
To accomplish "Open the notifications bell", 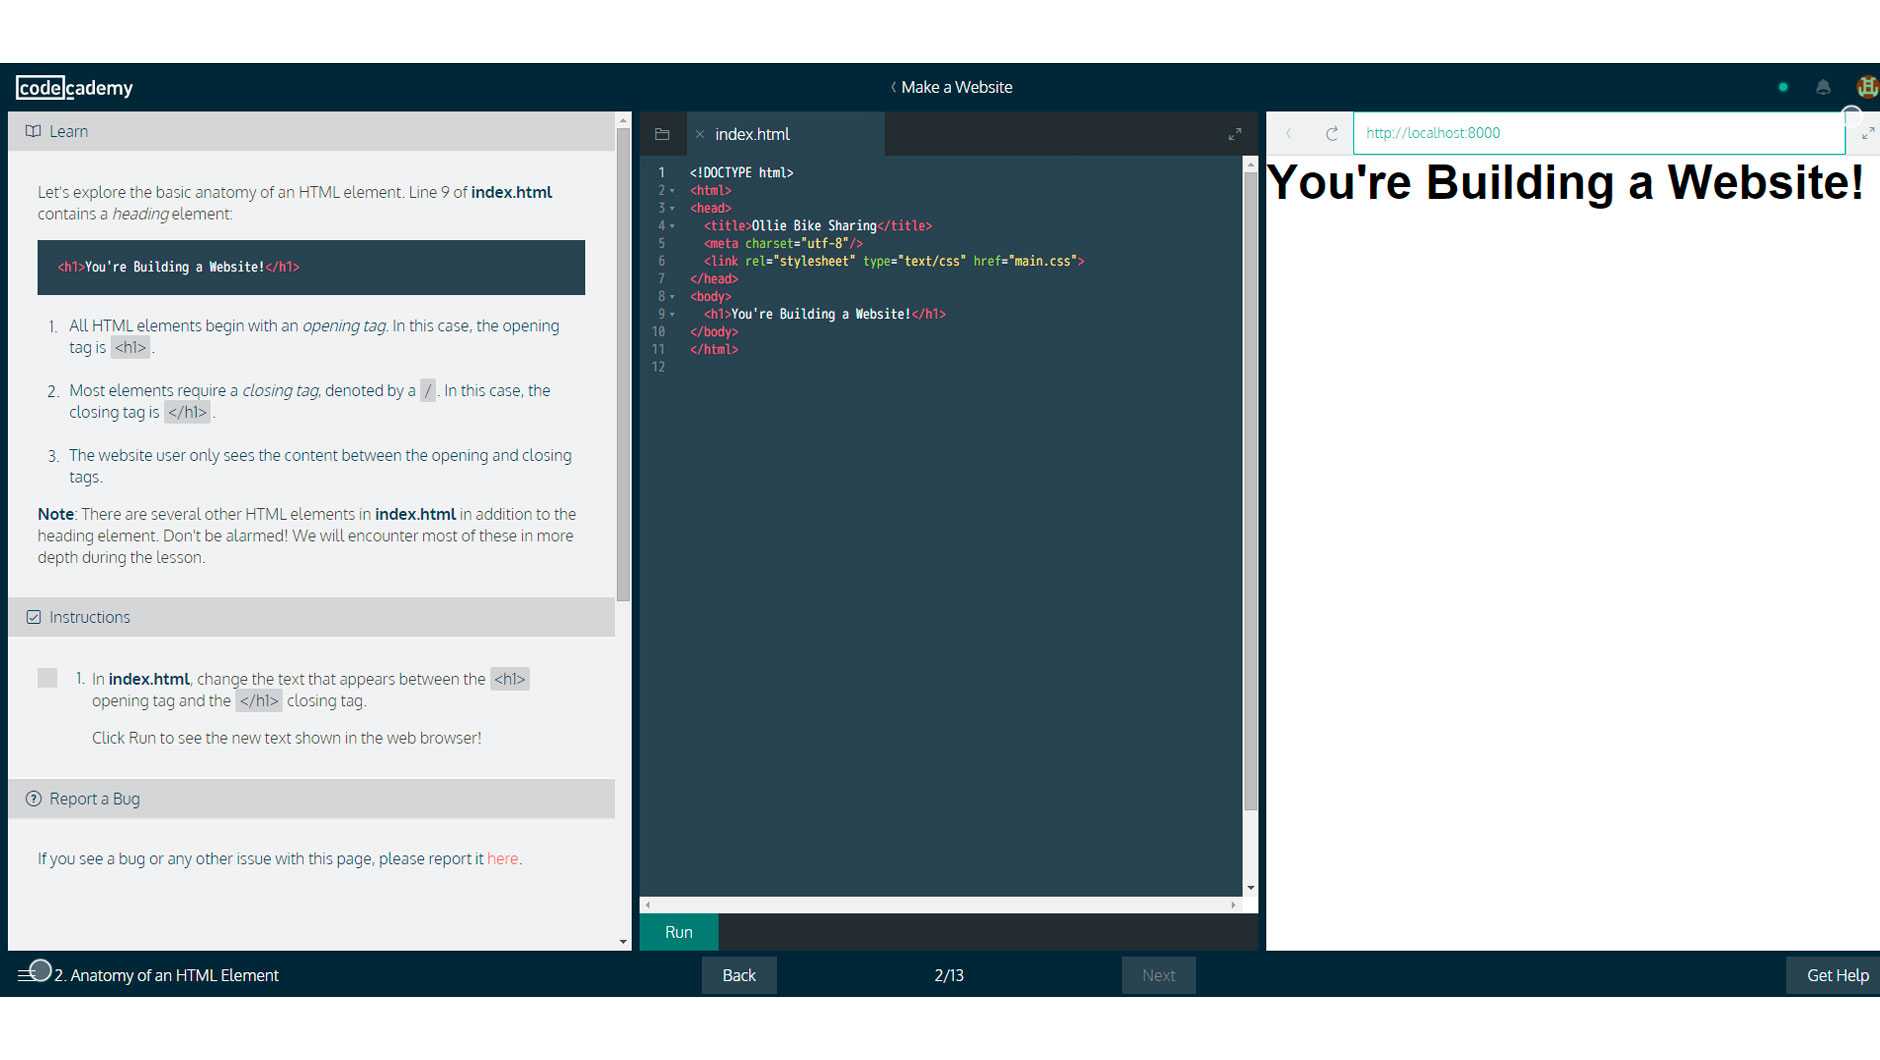I will pos(1823,88).
